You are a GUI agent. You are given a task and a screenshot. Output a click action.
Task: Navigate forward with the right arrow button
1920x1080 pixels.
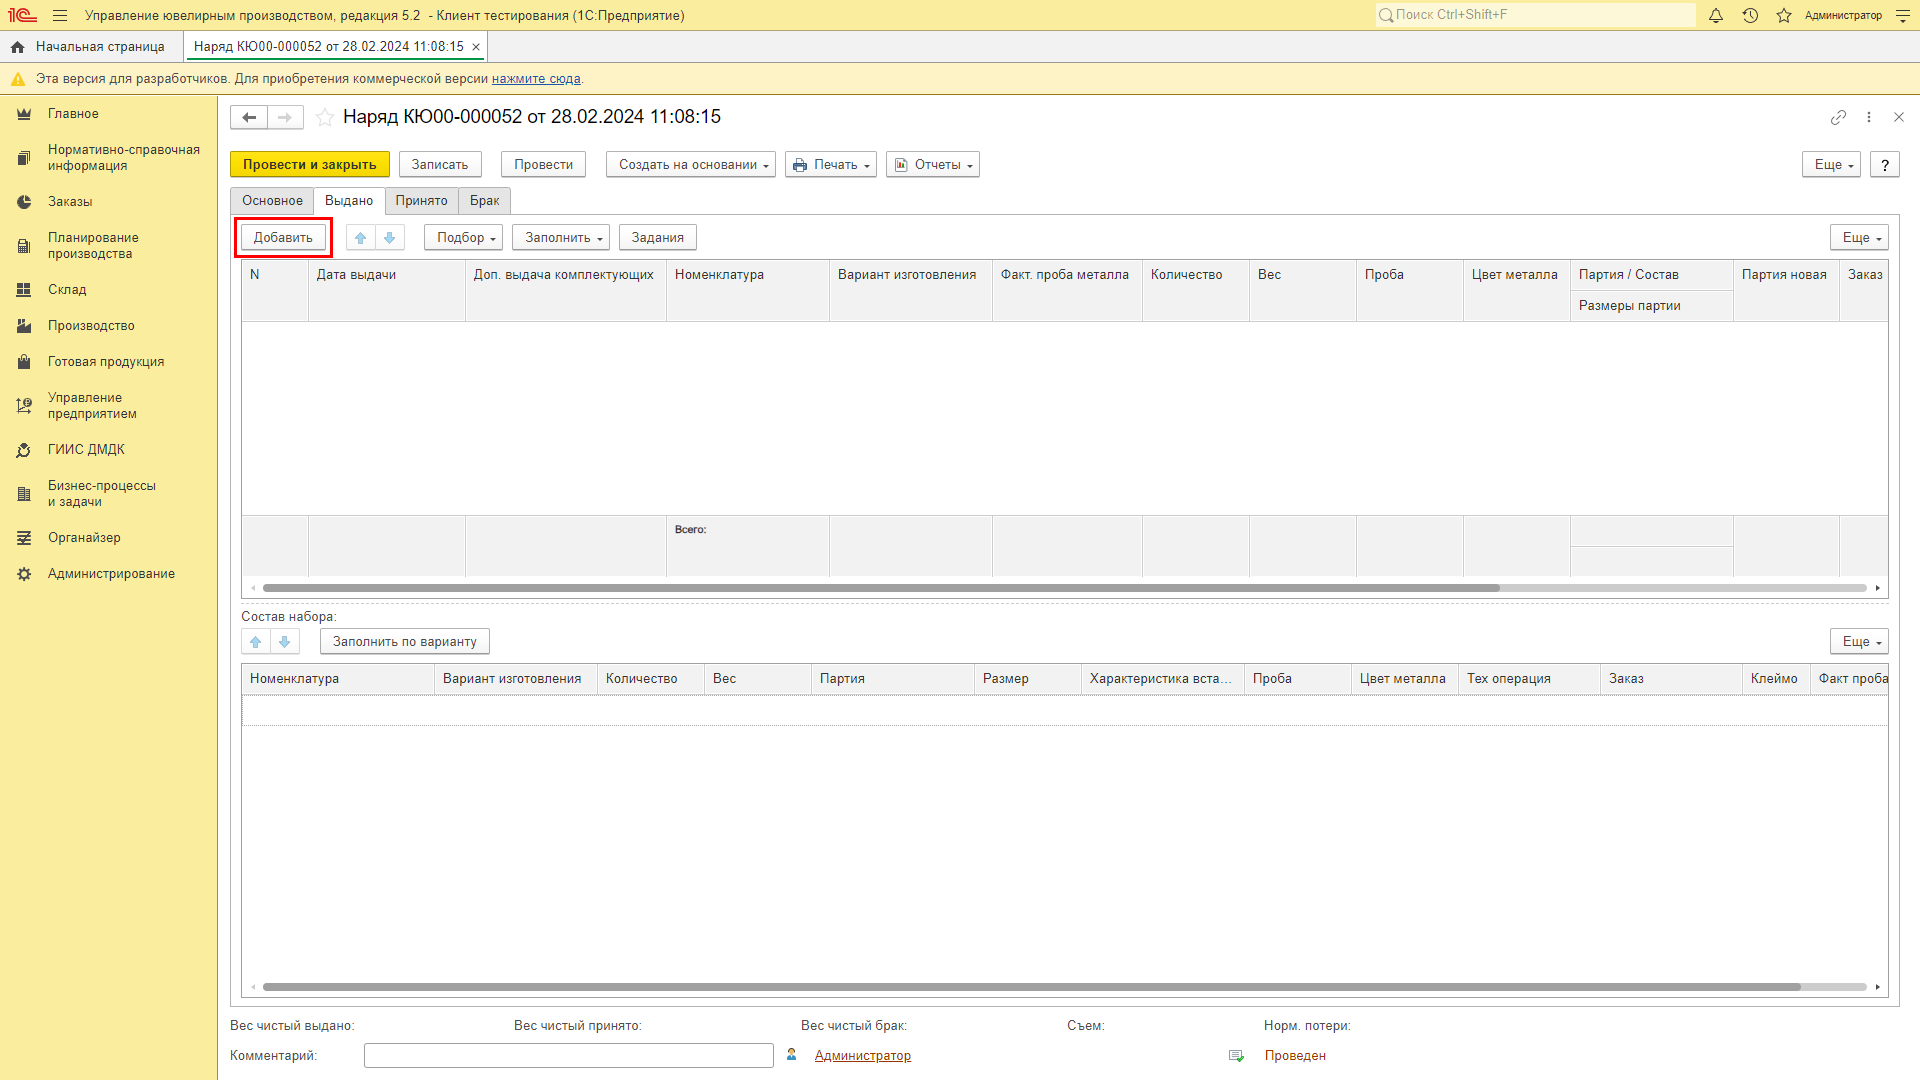coord(285,117)
